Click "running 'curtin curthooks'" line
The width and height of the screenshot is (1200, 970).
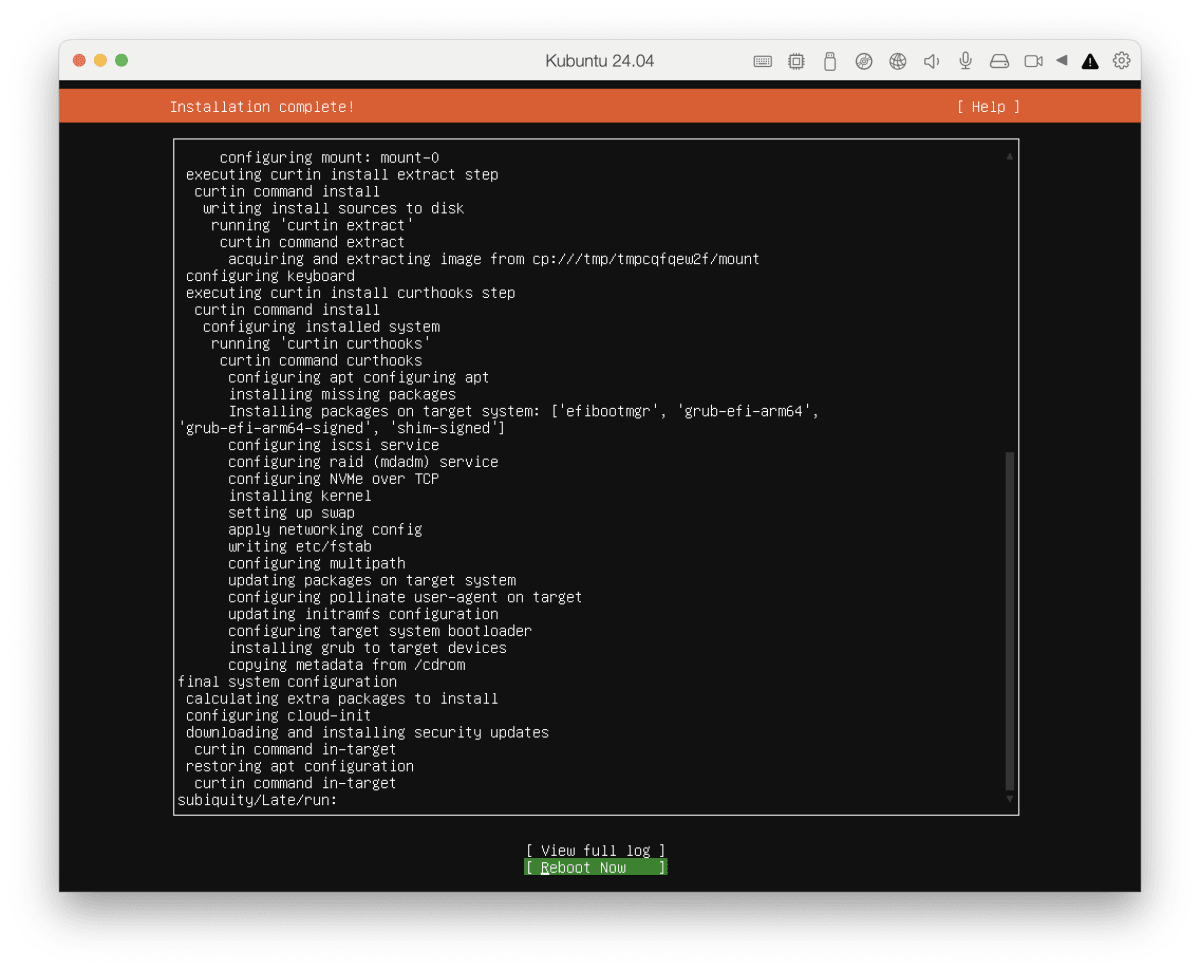click(x=321, y=344)
